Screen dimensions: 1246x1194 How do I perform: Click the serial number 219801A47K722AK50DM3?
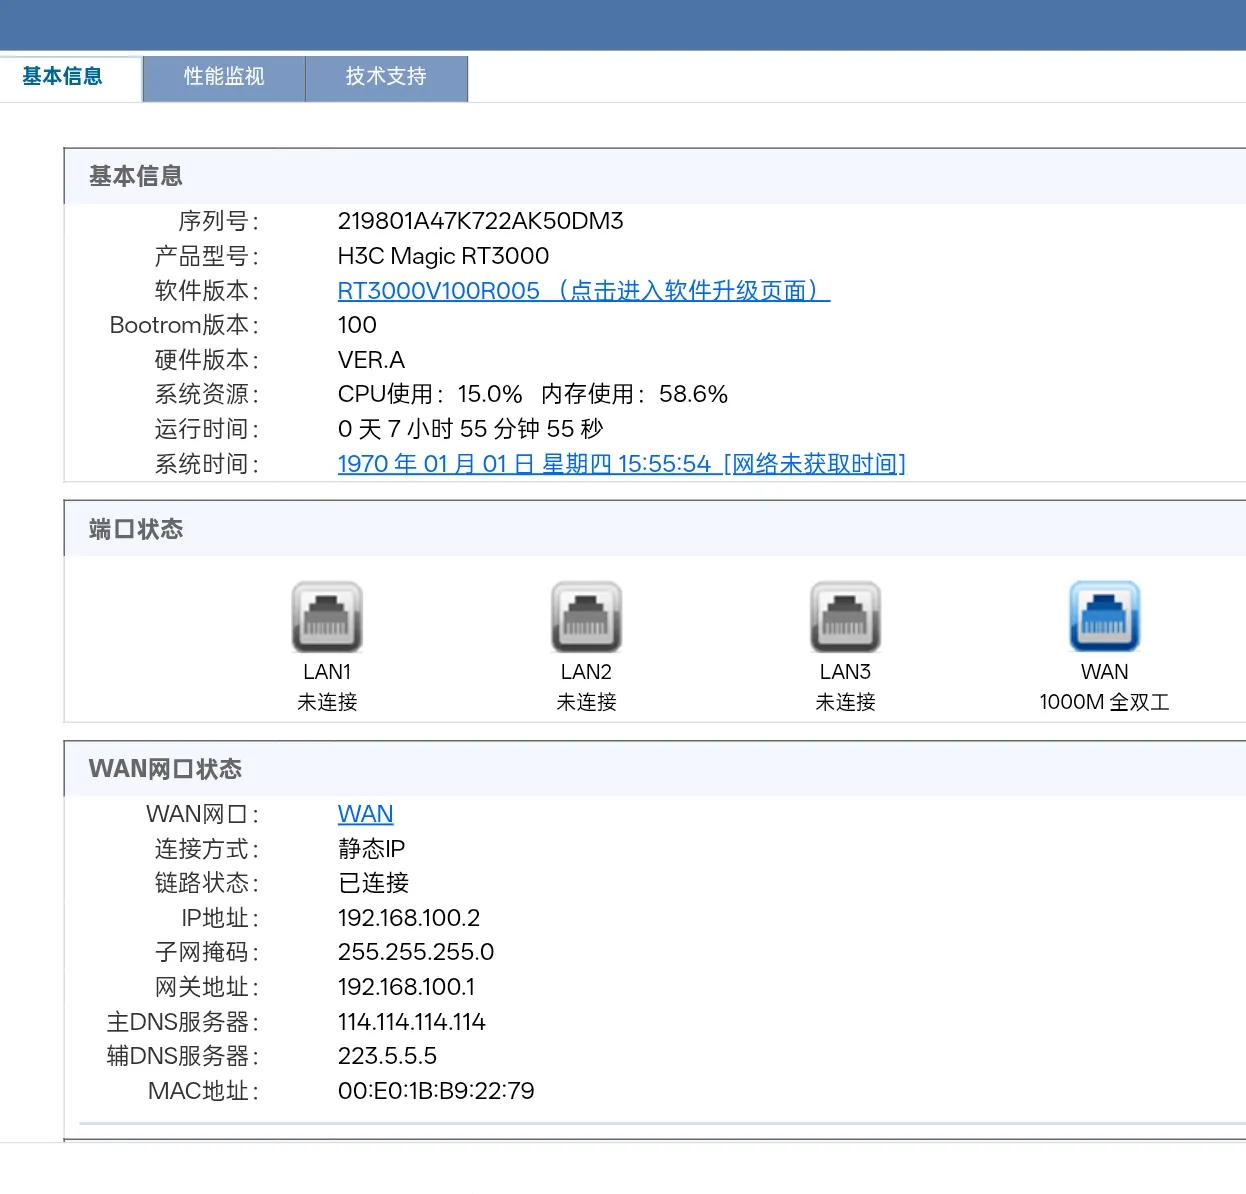click(x=480, y=221)
